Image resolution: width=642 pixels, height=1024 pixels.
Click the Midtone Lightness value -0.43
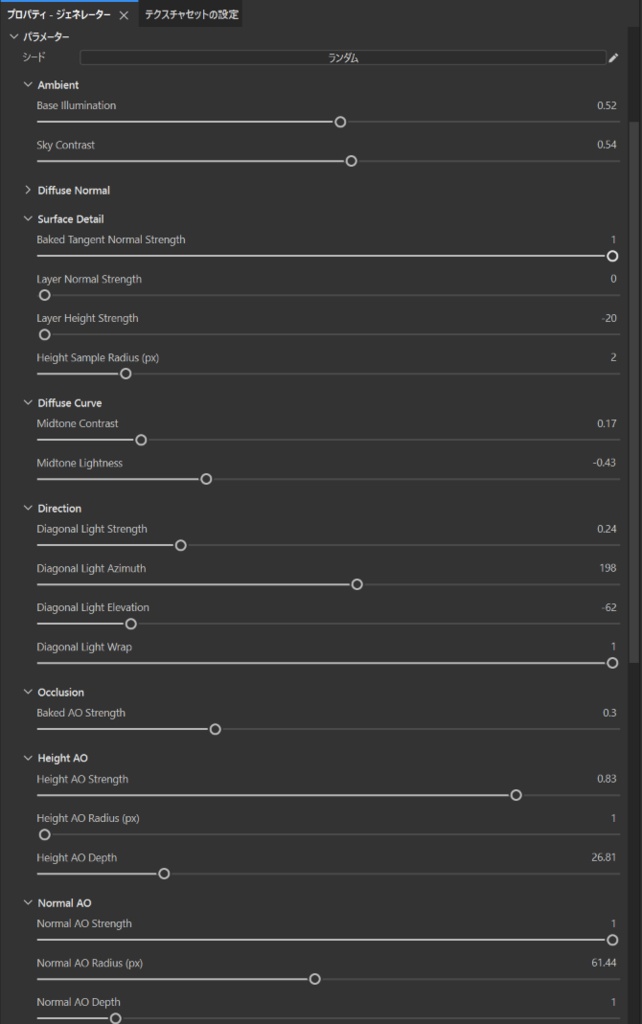pos(604,462)
